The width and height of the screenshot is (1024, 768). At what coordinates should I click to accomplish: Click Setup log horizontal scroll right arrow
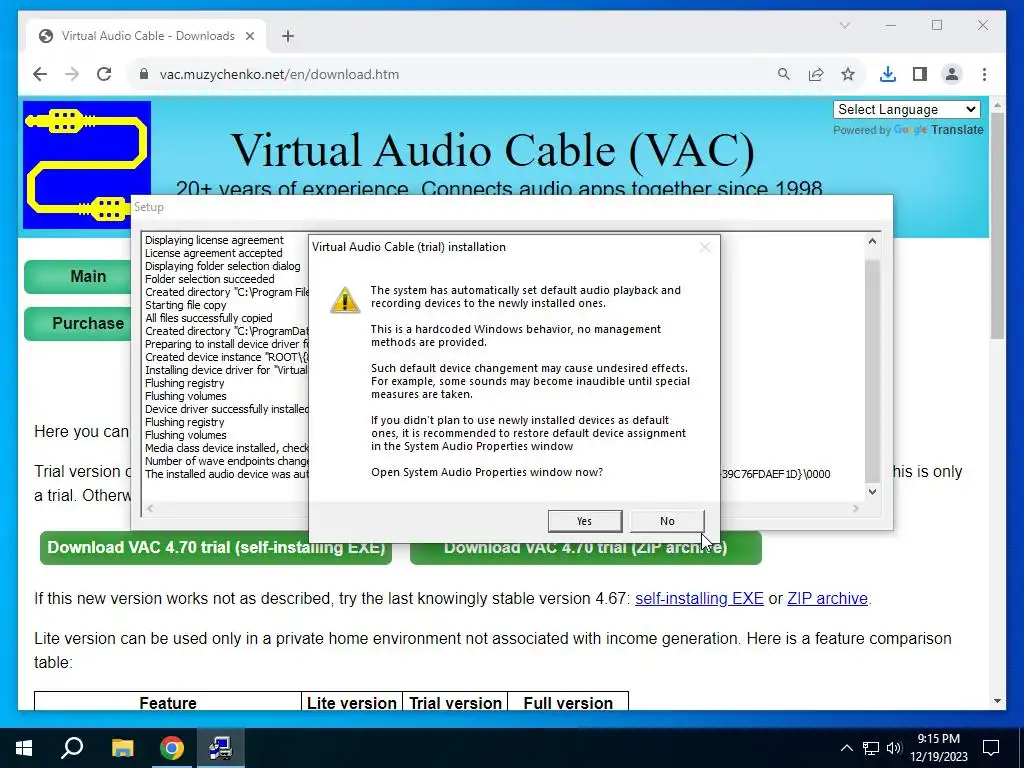(856, 508)
